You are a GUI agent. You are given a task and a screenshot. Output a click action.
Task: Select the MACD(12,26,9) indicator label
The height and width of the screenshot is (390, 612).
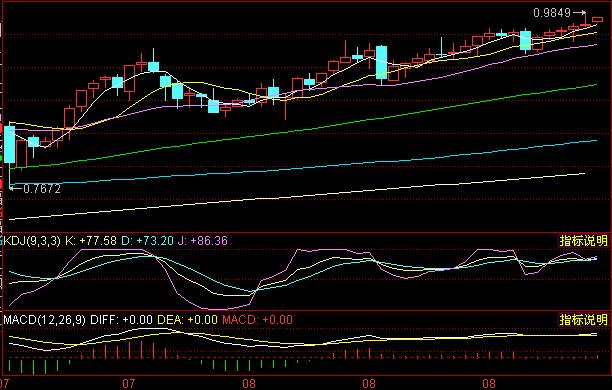(44, 320)
